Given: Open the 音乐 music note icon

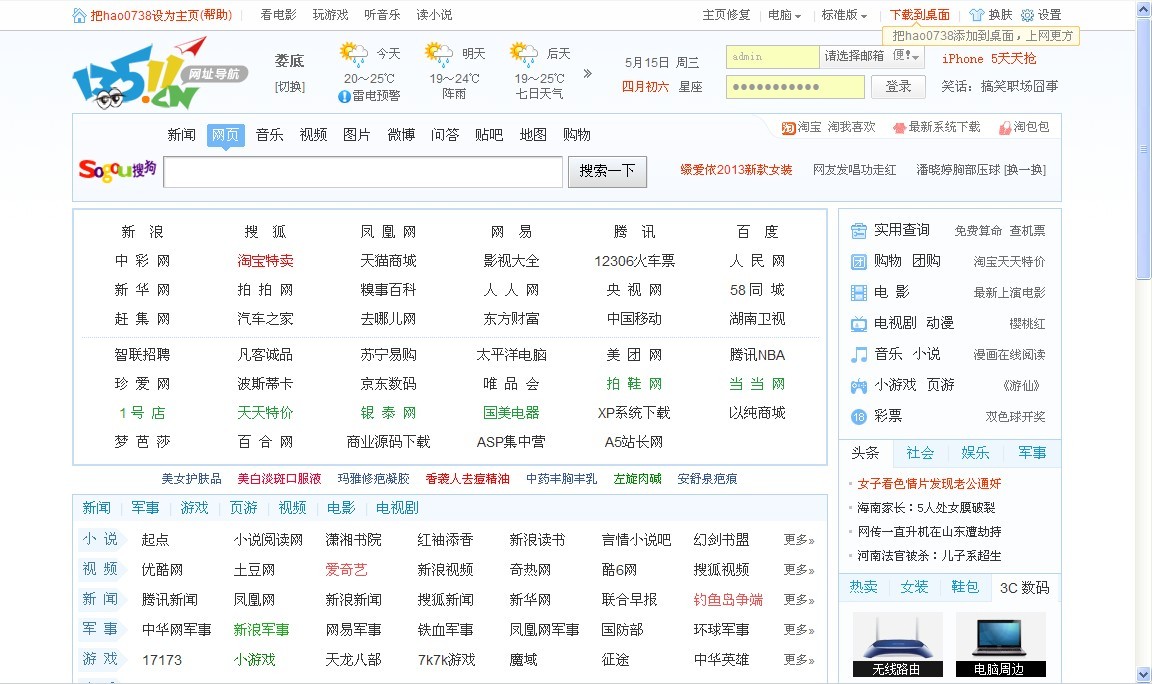Looking at the screenshot, I should (x=859, y=353).
